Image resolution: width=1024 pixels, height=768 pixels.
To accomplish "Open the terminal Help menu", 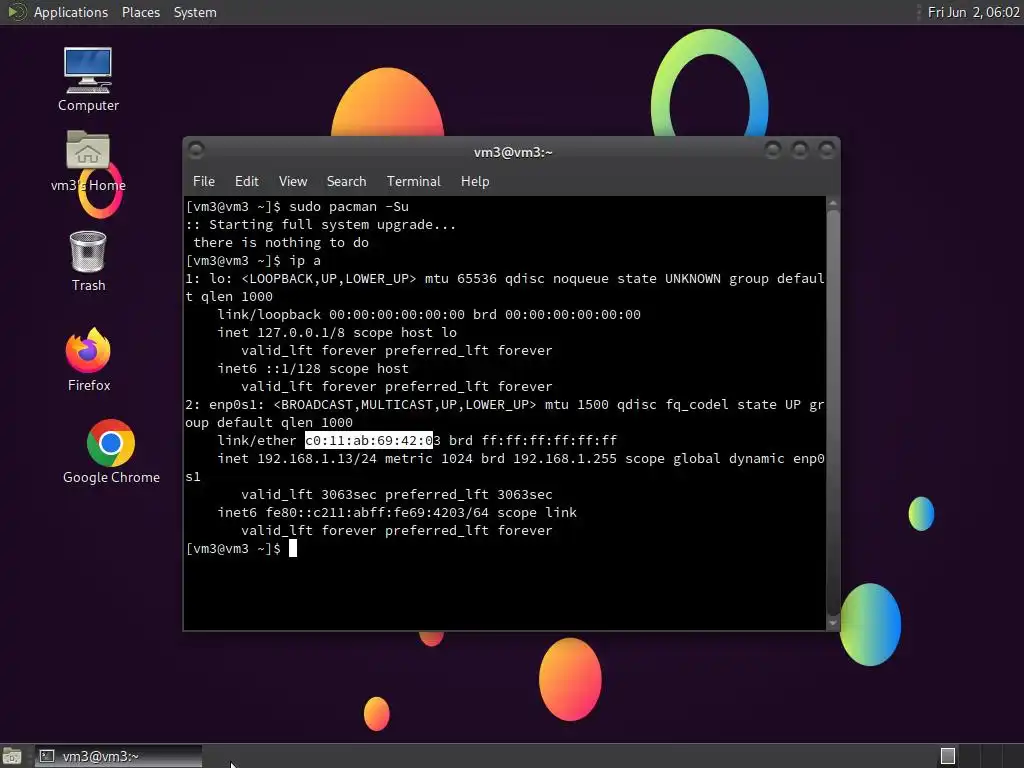I will pos(475,182).
